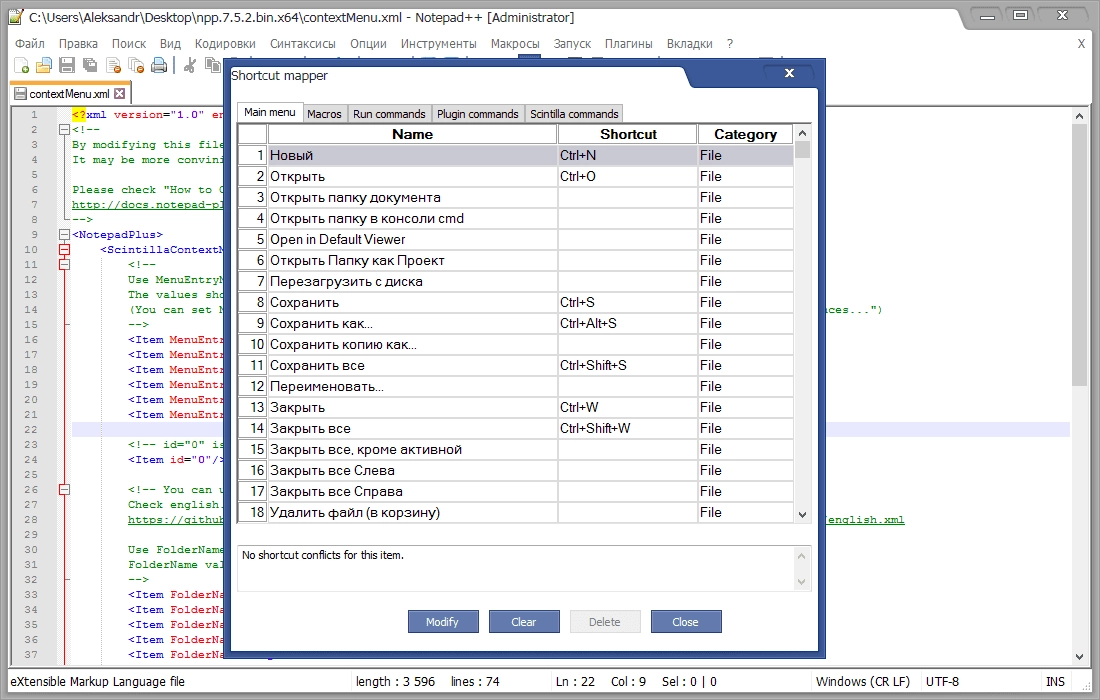The height and width of the screenshot is (700, 1100).
Task: Click the Close All documents toolbar icon
Action: (x=136, y=66)
